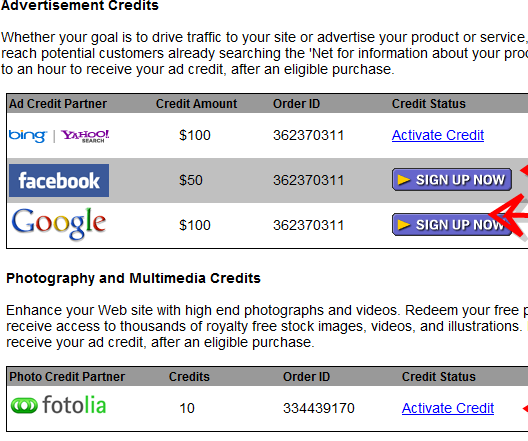This screenshot has height=441, width=528.
Task: Click the Facebook logo
Action: 59,180
